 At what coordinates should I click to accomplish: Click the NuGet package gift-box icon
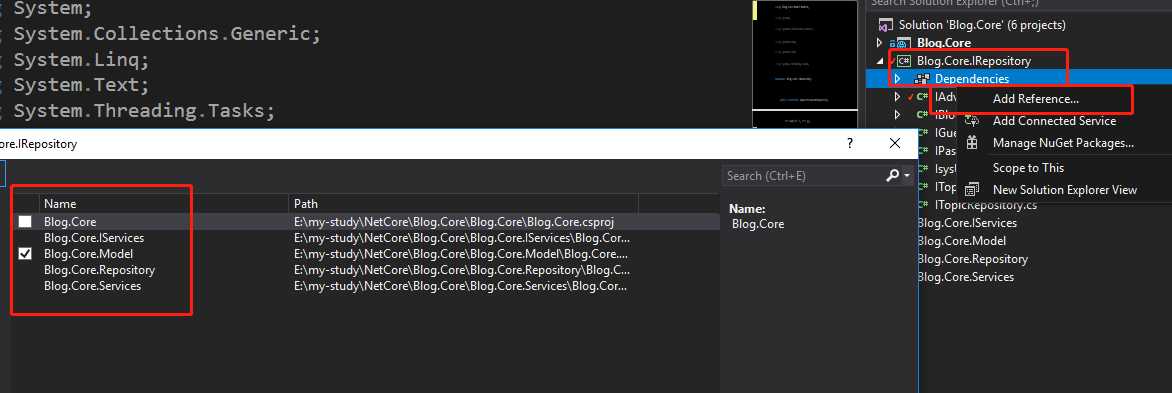click(x=972, y=143)
